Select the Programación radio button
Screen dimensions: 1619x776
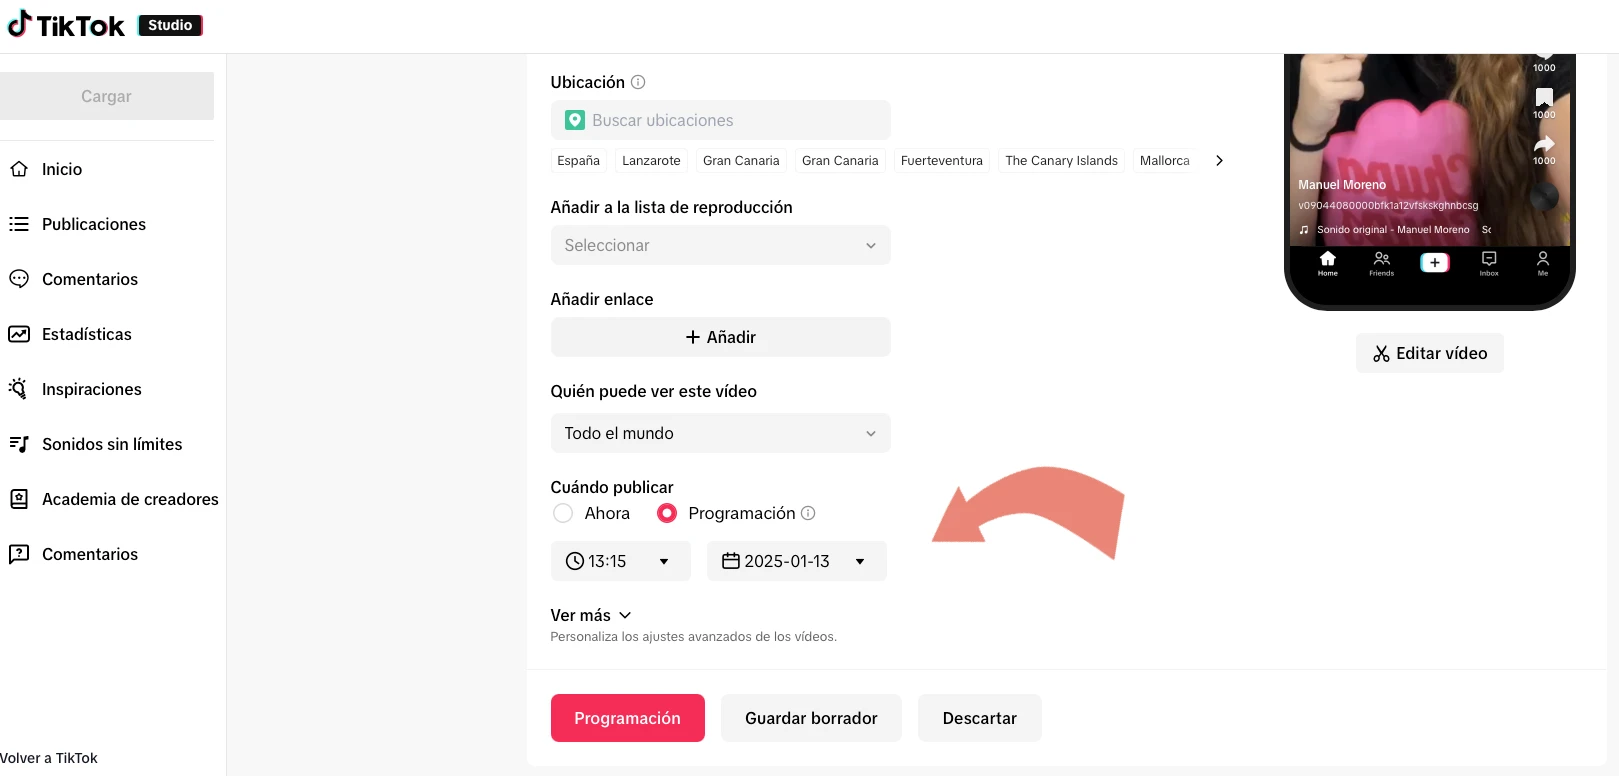667,513
